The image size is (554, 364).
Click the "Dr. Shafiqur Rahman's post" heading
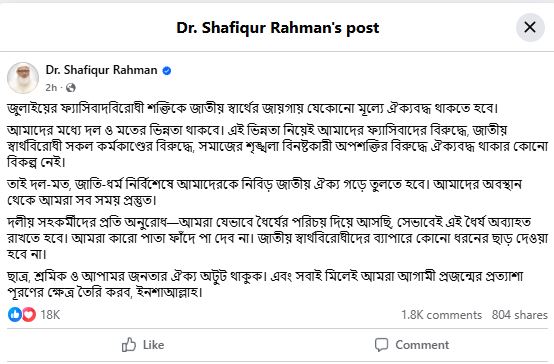pos(278,28)
